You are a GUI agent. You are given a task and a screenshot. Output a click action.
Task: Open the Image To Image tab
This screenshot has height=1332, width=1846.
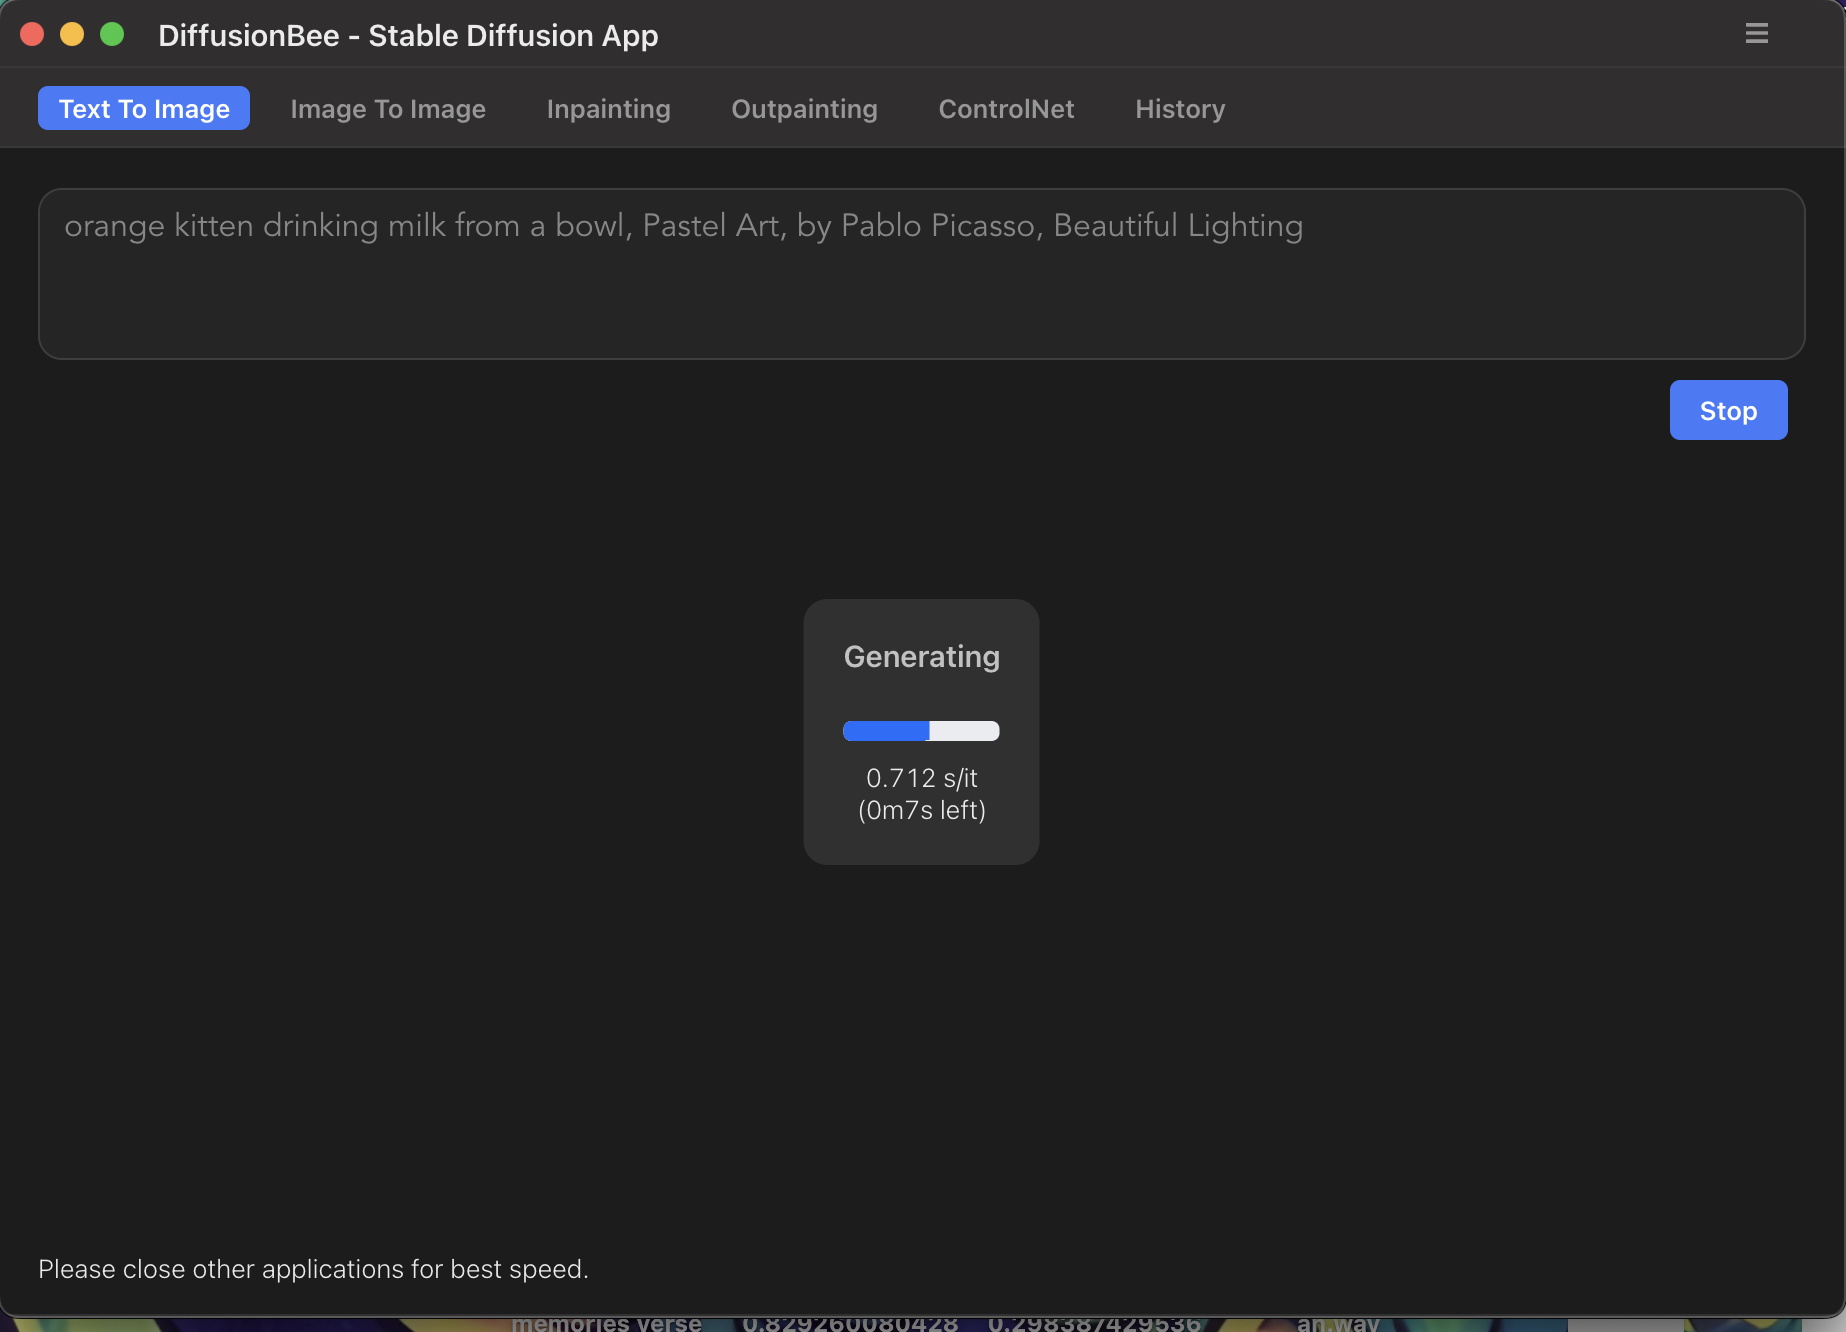point(388,109)
